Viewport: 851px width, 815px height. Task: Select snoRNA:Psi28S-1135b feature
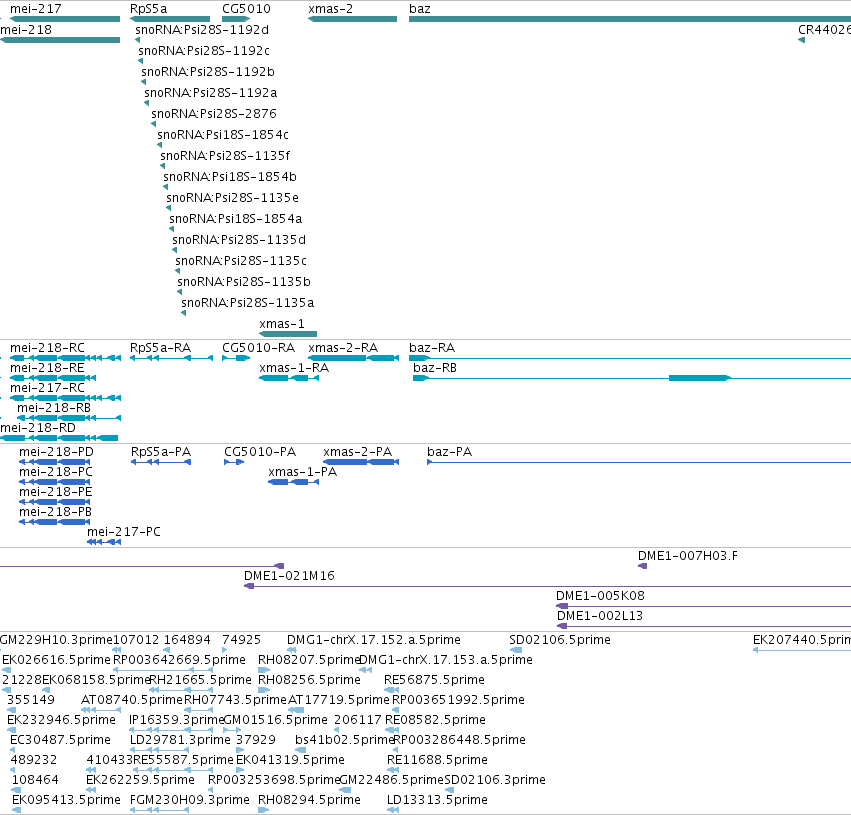180,292
